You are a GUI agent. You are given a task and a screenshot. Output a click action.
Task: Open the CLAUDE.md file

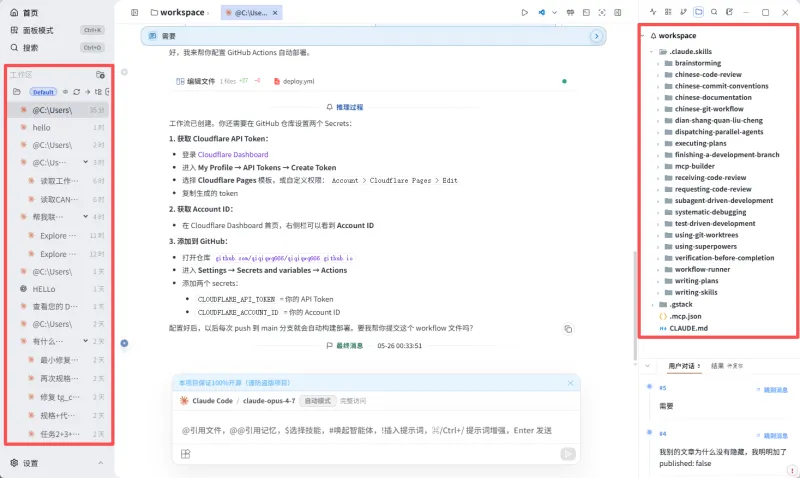click(x=684, y=329)
